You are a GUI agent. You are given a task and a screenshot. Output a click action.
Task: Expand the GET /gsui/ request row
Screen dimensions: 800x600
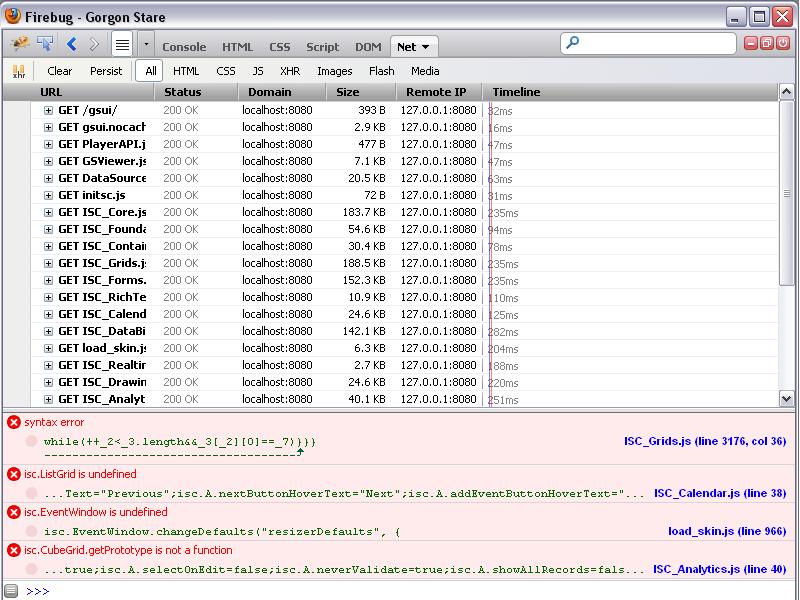pyautogui.click(x=48, y=110)
